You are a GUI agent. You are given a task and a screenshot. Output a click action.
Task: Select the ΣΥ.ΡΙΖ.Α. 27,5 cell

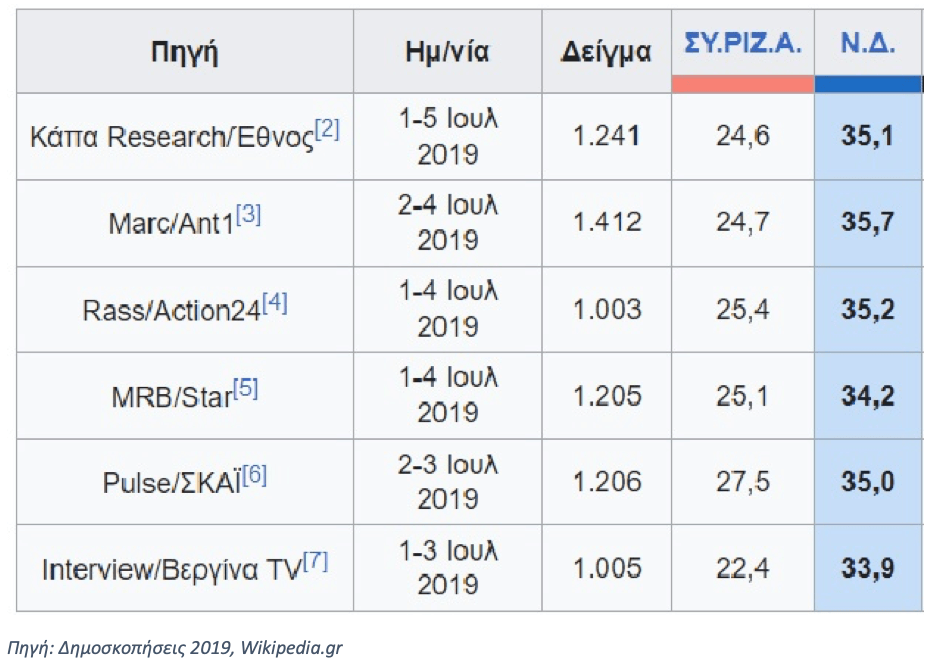click(x=743, y=482)
